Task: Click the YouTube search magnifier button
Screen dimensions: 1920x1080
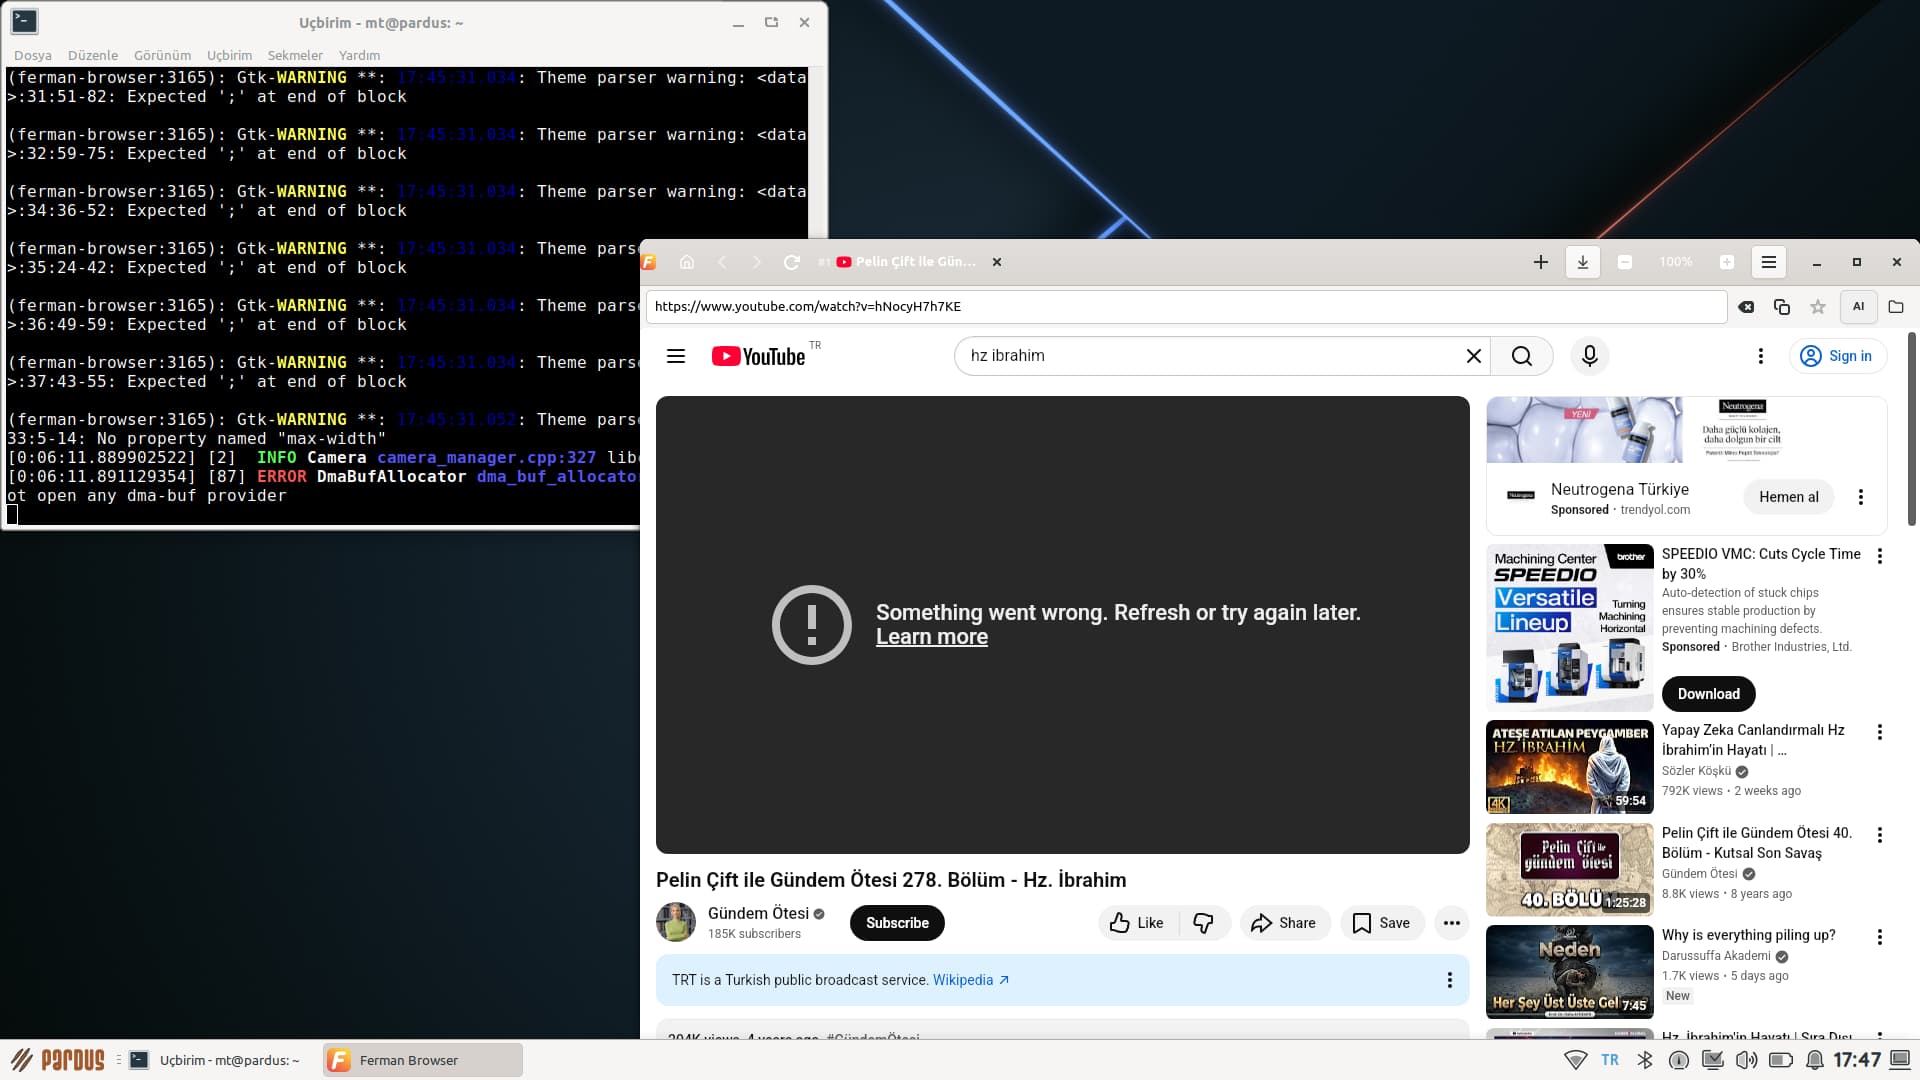Action: 1521,356
